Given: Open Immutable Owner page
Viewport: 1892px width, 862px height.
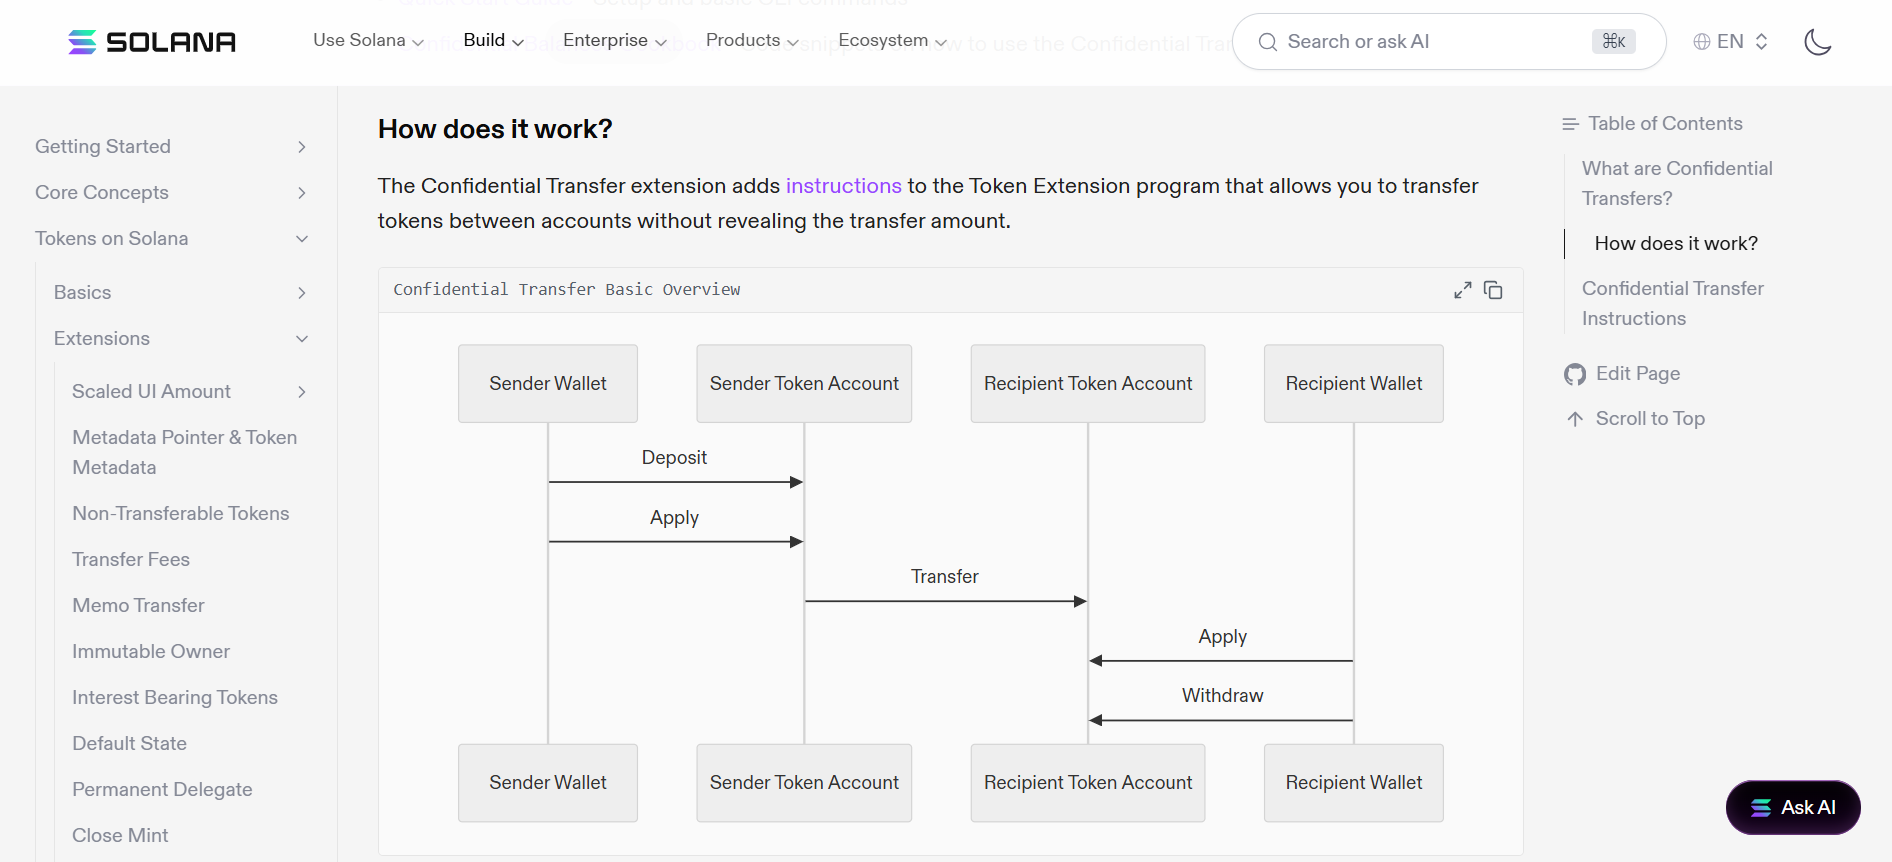Looking at the screenshot, I should click(x=151, y=652).
